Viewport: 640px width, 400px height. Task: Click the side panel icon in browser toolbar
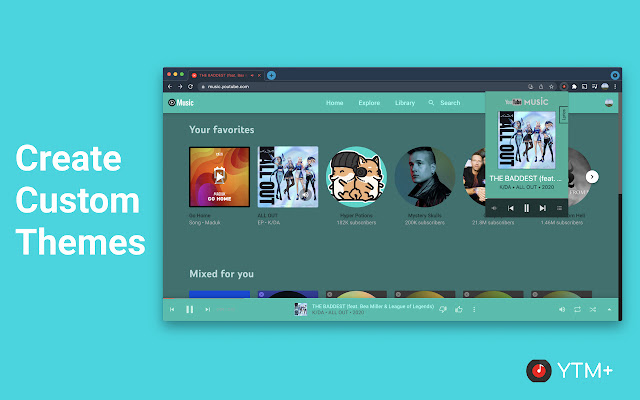pos(584,87)
